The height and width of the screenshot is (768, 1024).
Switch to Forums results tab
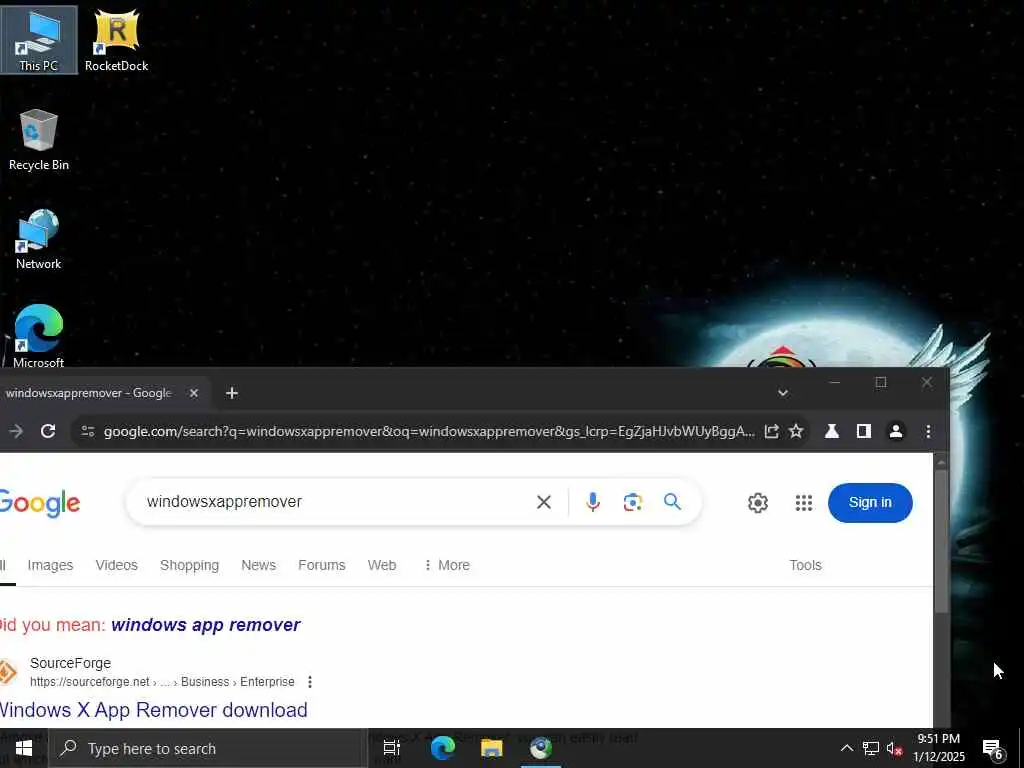[321, 565]
